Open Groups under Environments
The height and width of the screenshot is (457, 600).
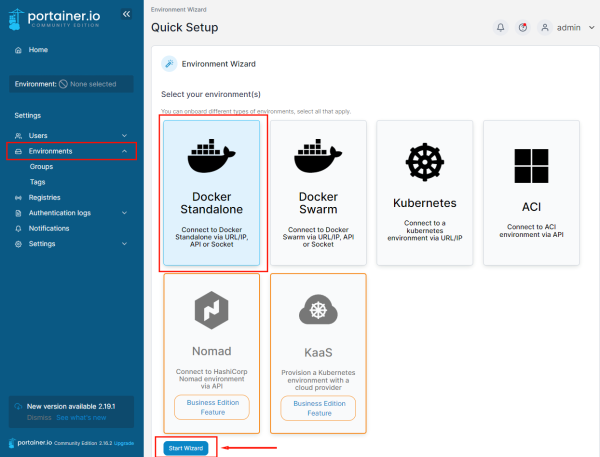coord(41,167)
